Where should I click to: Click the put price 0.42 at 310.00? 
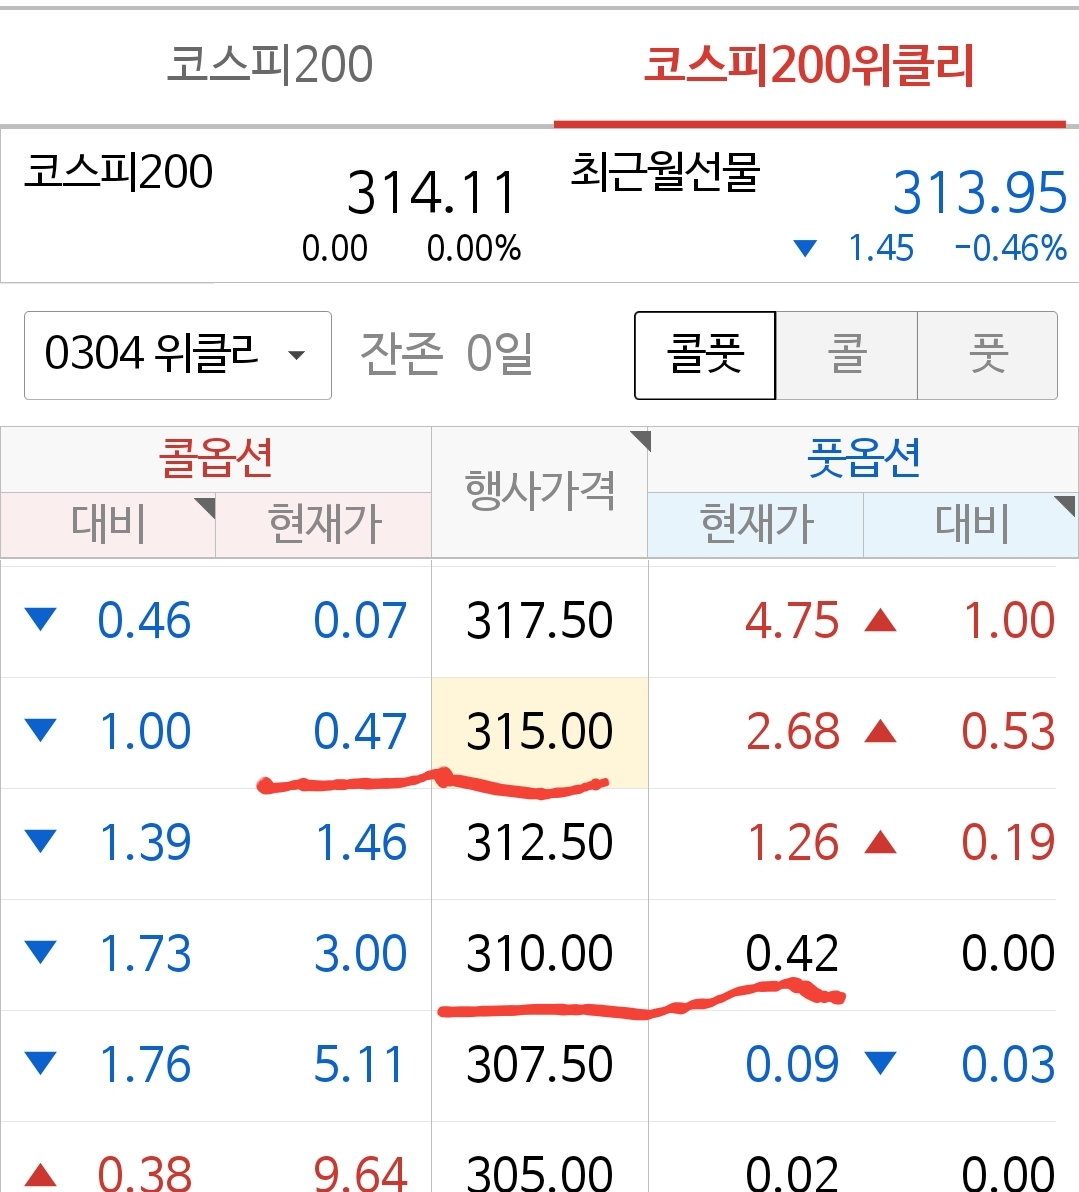791,954
